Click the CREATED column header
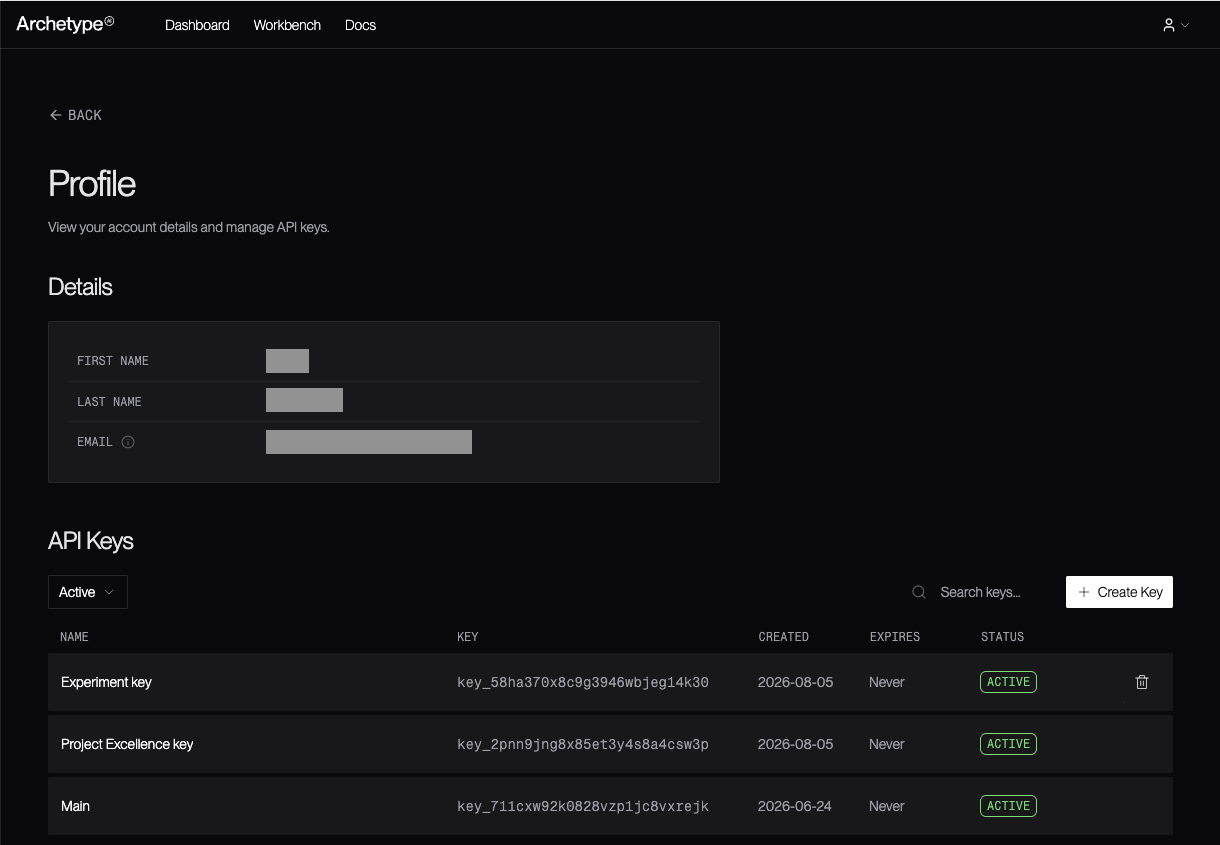1220x845 pixels. [783, 636]
